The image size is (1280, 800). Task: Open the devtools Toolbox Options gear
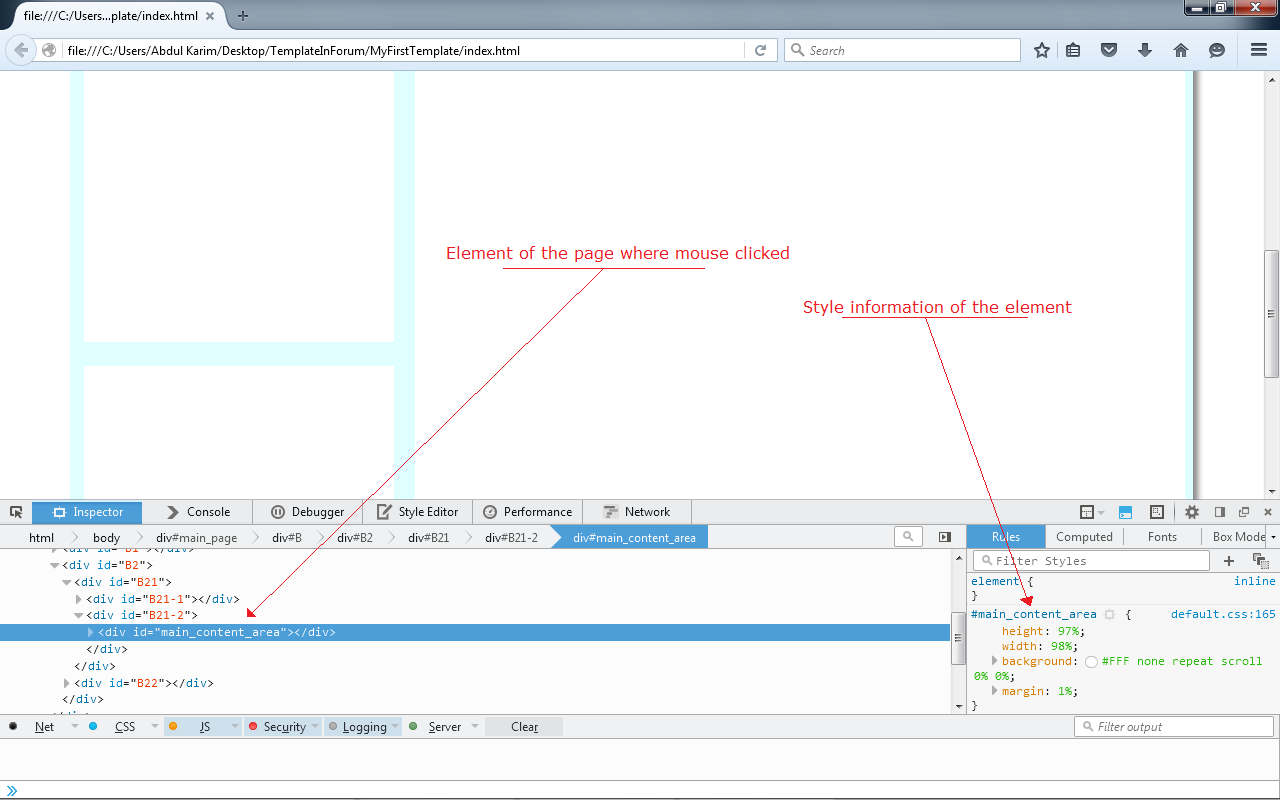[x=1191, y=512]
